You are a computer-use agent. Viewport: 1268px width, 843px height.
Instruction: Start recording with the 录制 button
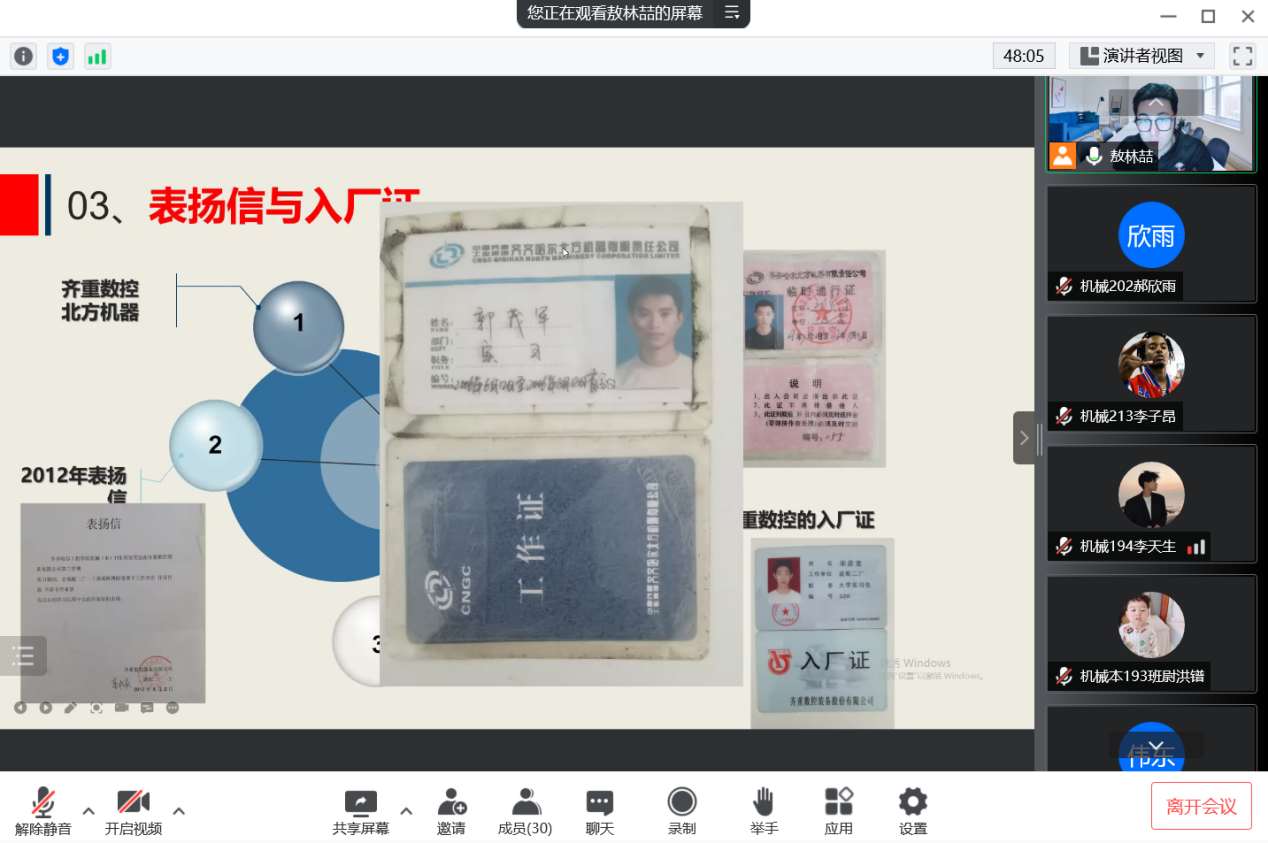[682, 811]
